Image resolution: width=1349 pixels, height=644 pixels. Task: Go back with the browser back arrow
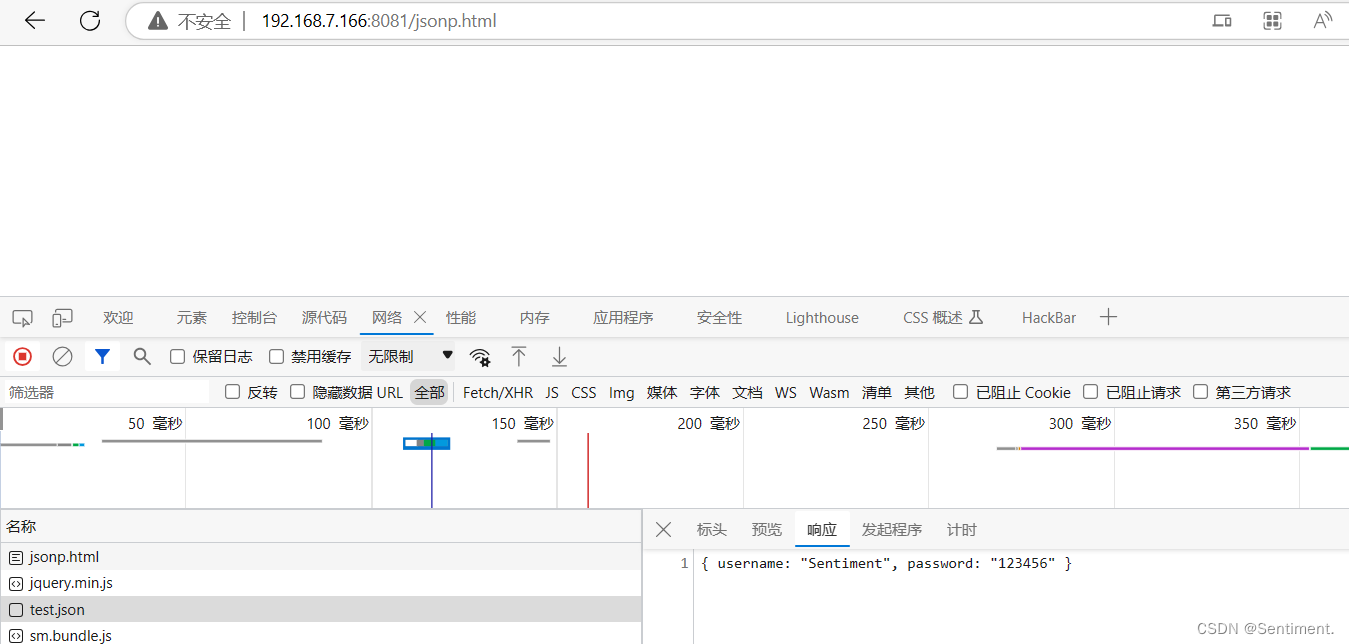pos(35,21)
